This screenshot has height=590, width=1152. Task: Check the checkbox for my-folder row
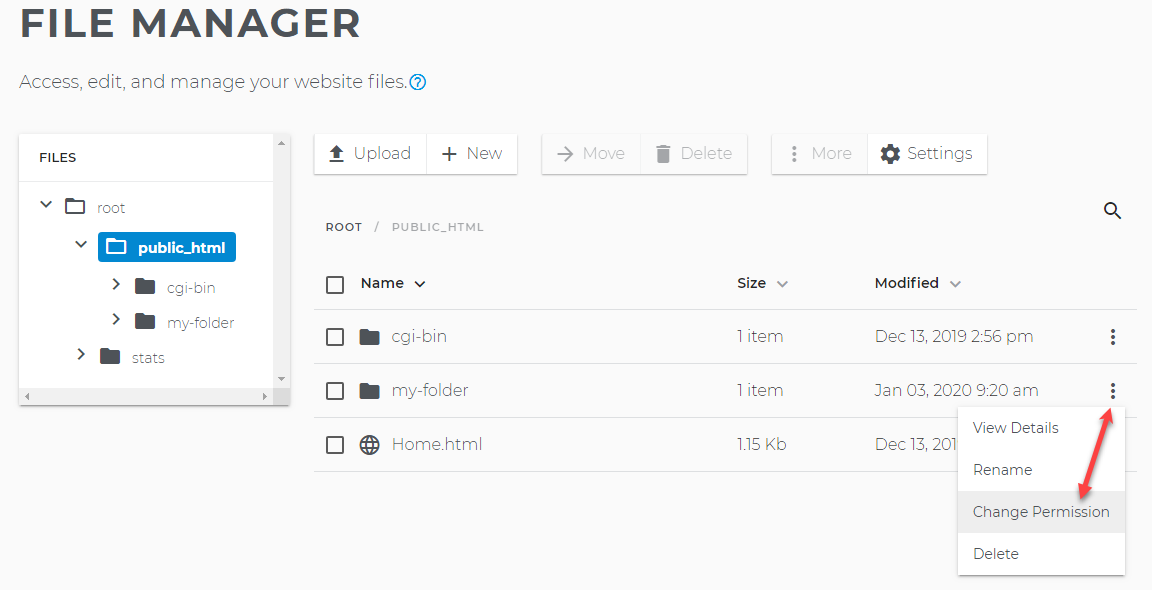click(335, 390)
